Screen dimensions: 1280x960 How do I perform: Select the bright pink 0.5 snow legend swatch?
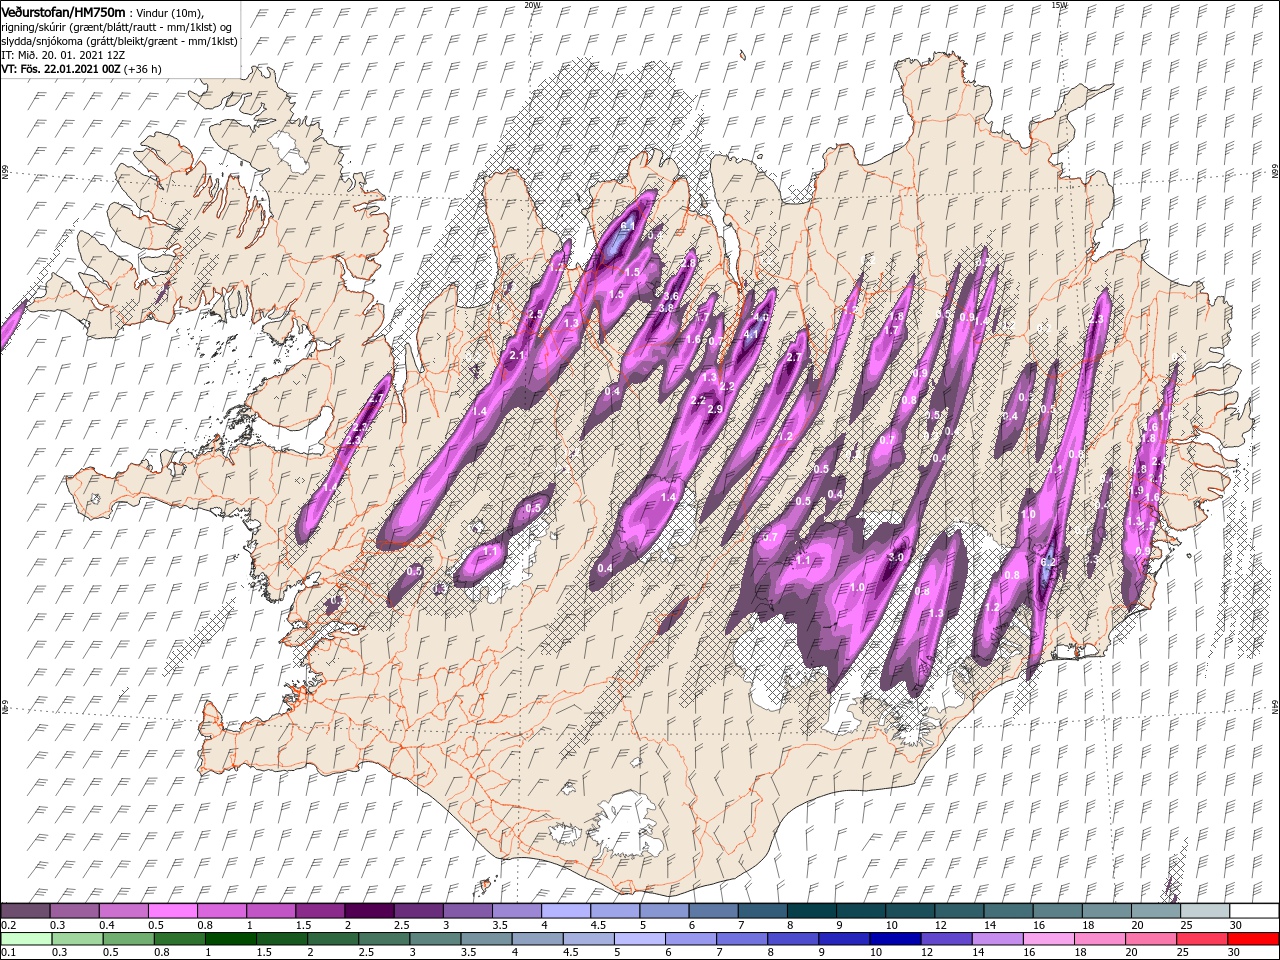coord(172,910)
